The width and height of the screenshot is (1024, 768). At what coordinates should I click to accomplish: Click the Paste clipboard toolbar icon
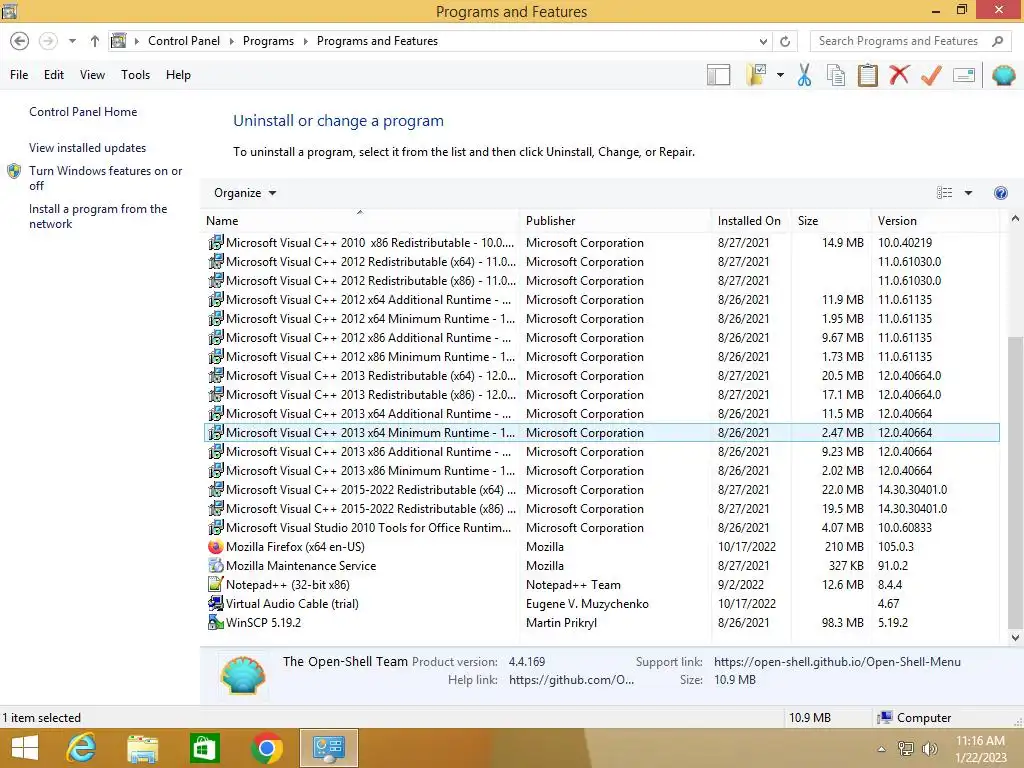[867, 75]
